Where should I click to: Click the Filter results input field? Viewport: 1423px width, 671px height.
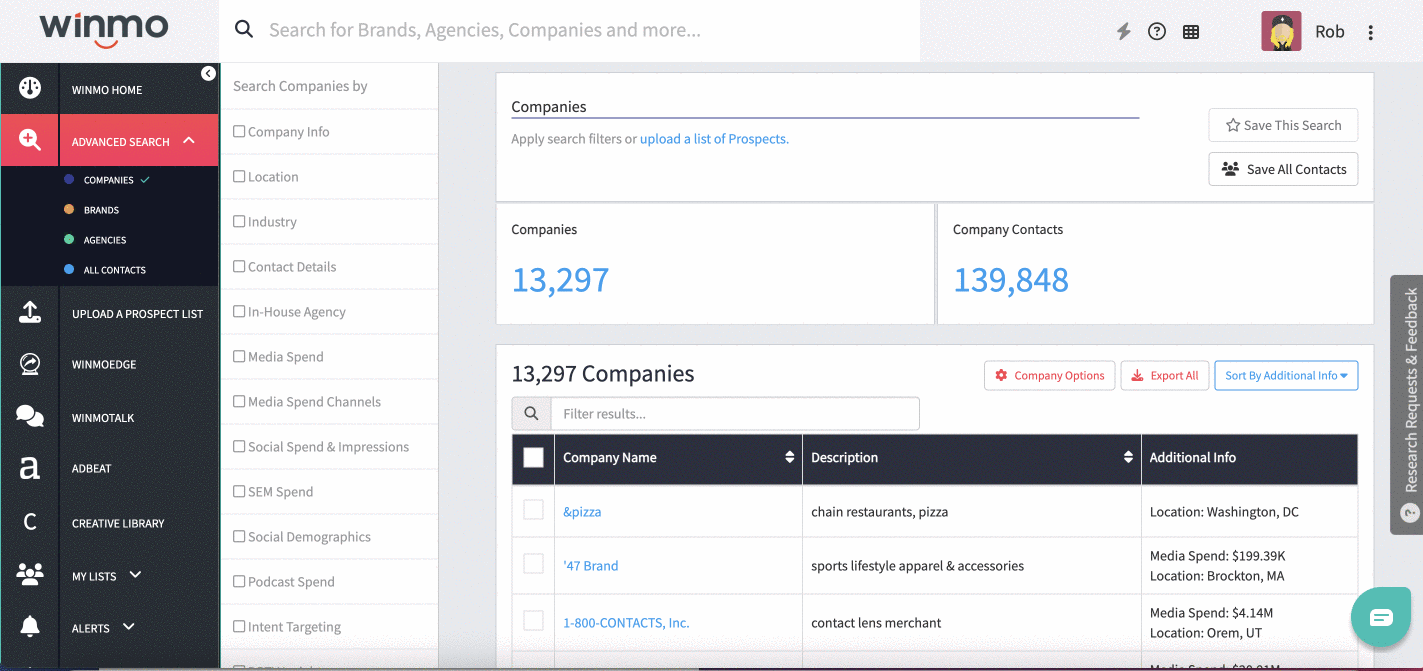735,413
